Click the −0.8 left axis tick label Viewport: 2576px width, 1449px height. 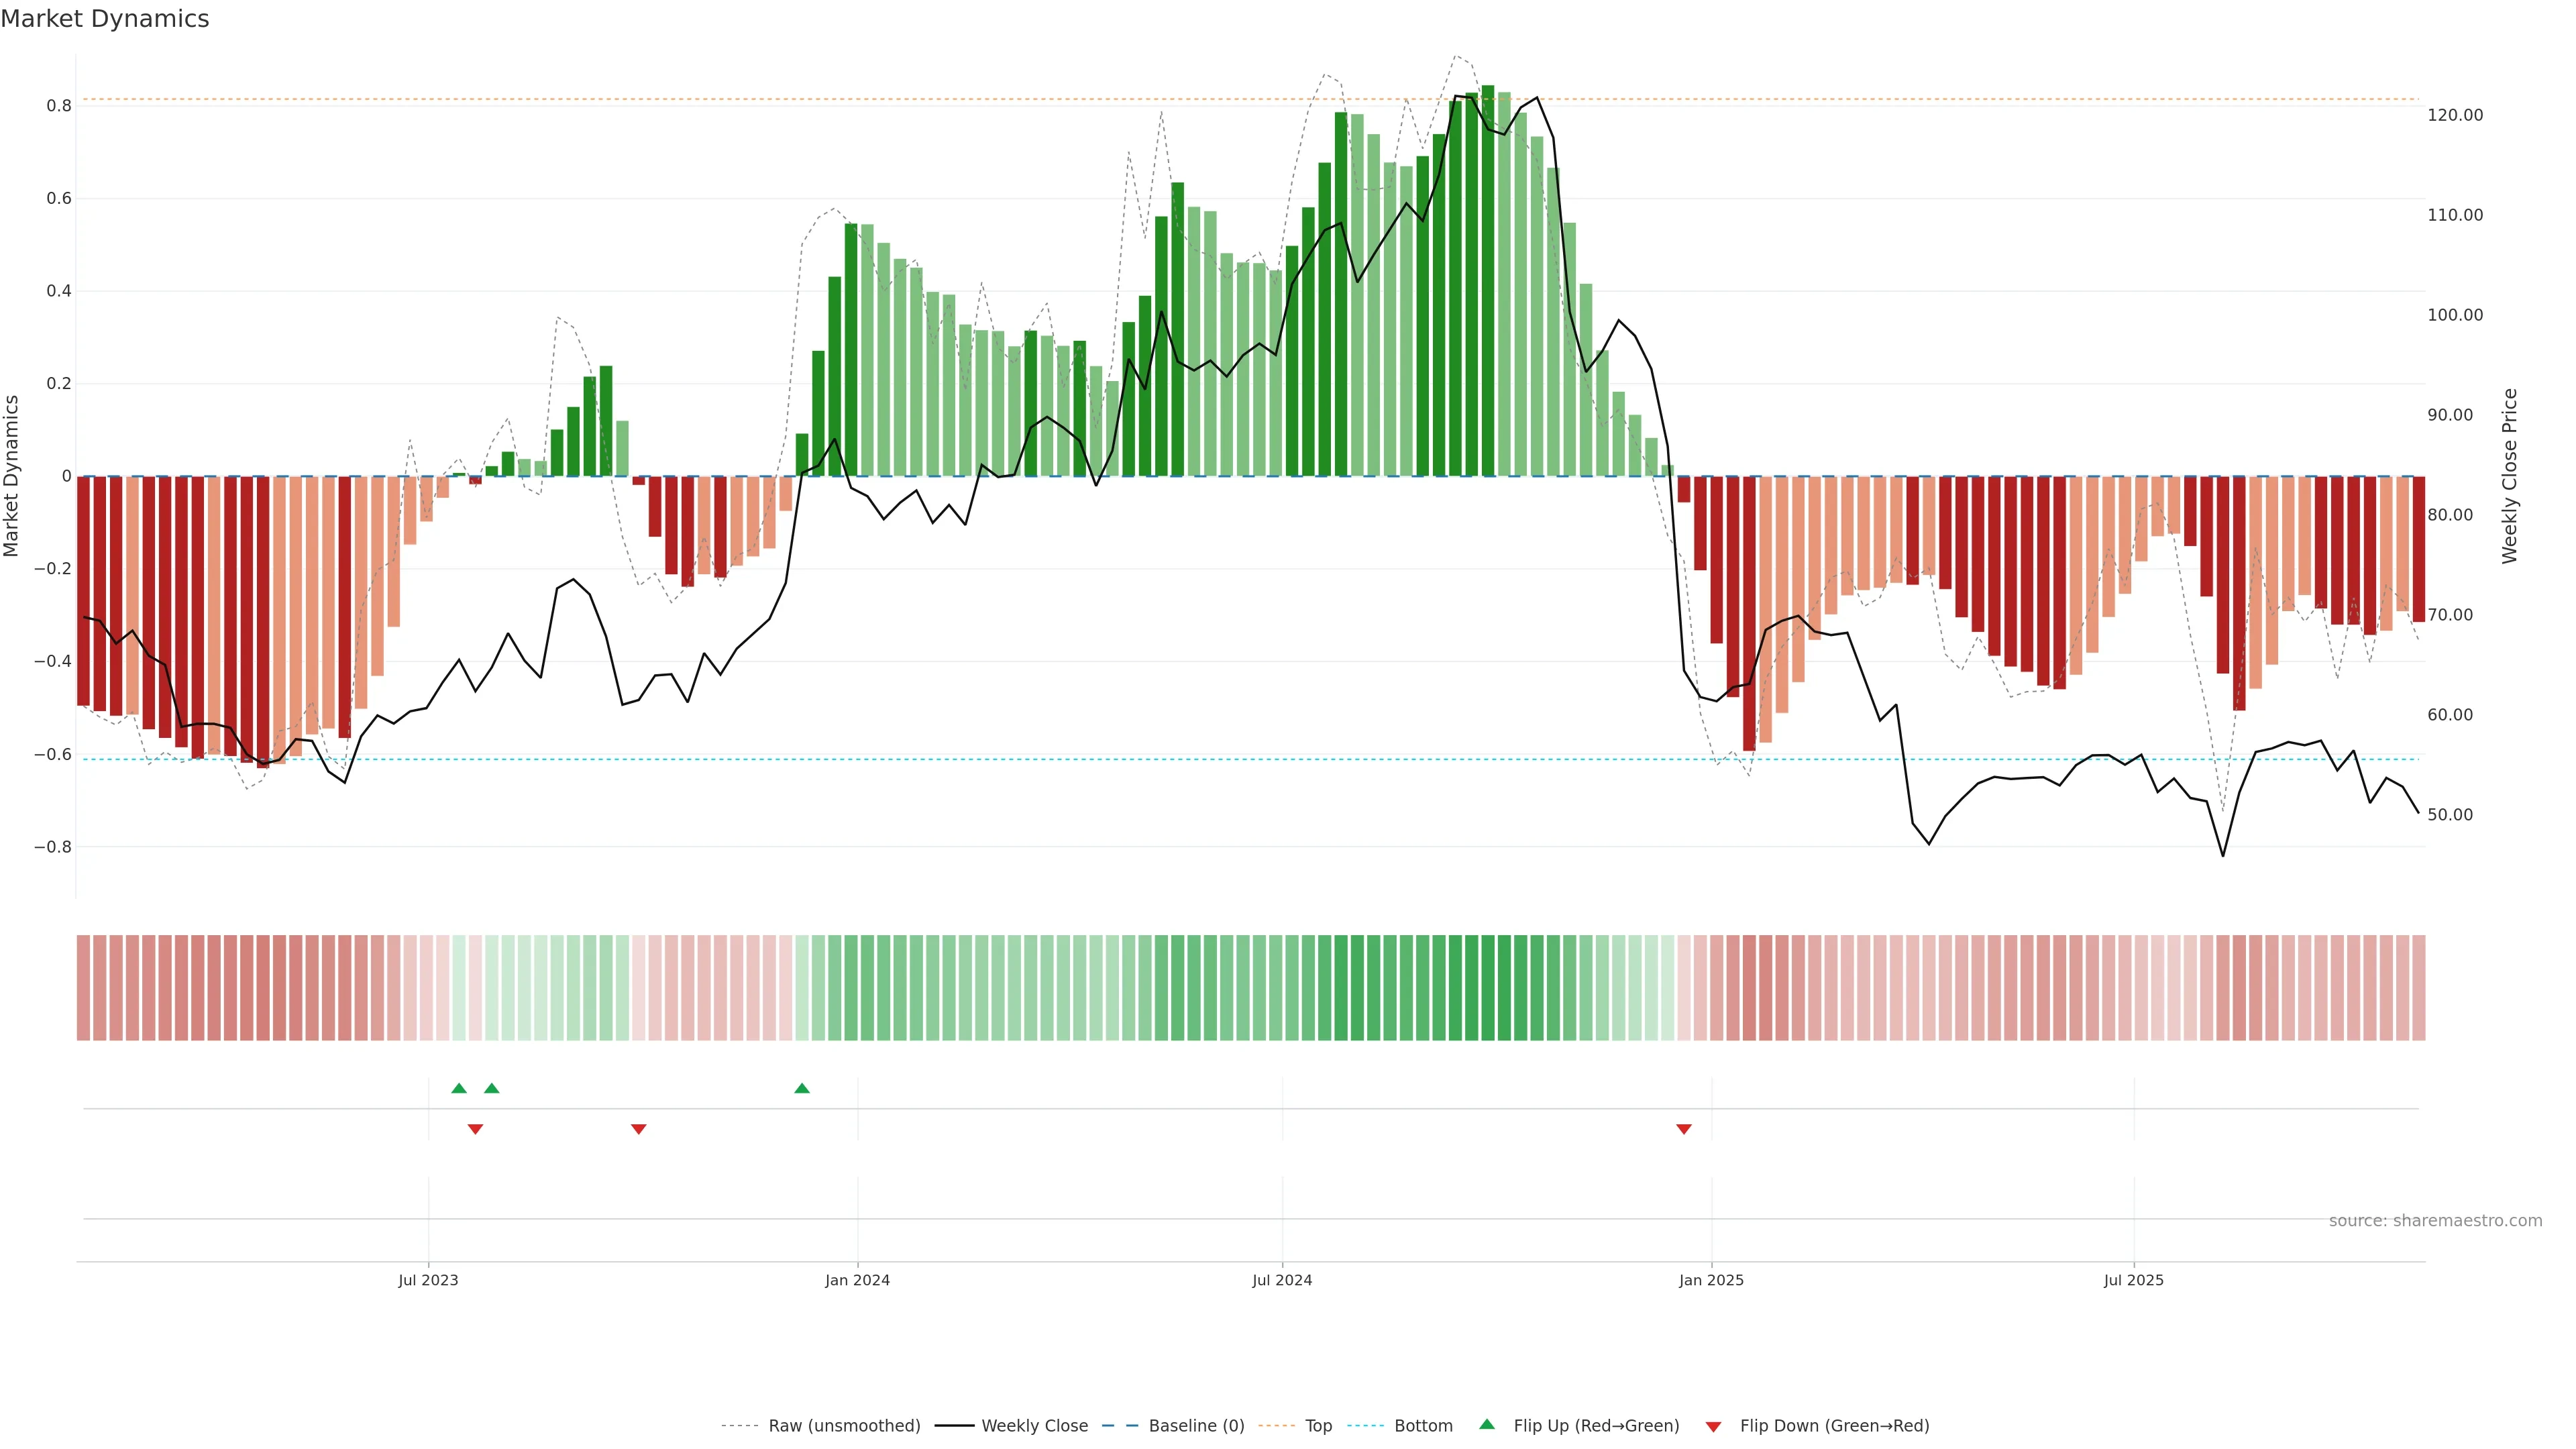click(x=52, y=847)
